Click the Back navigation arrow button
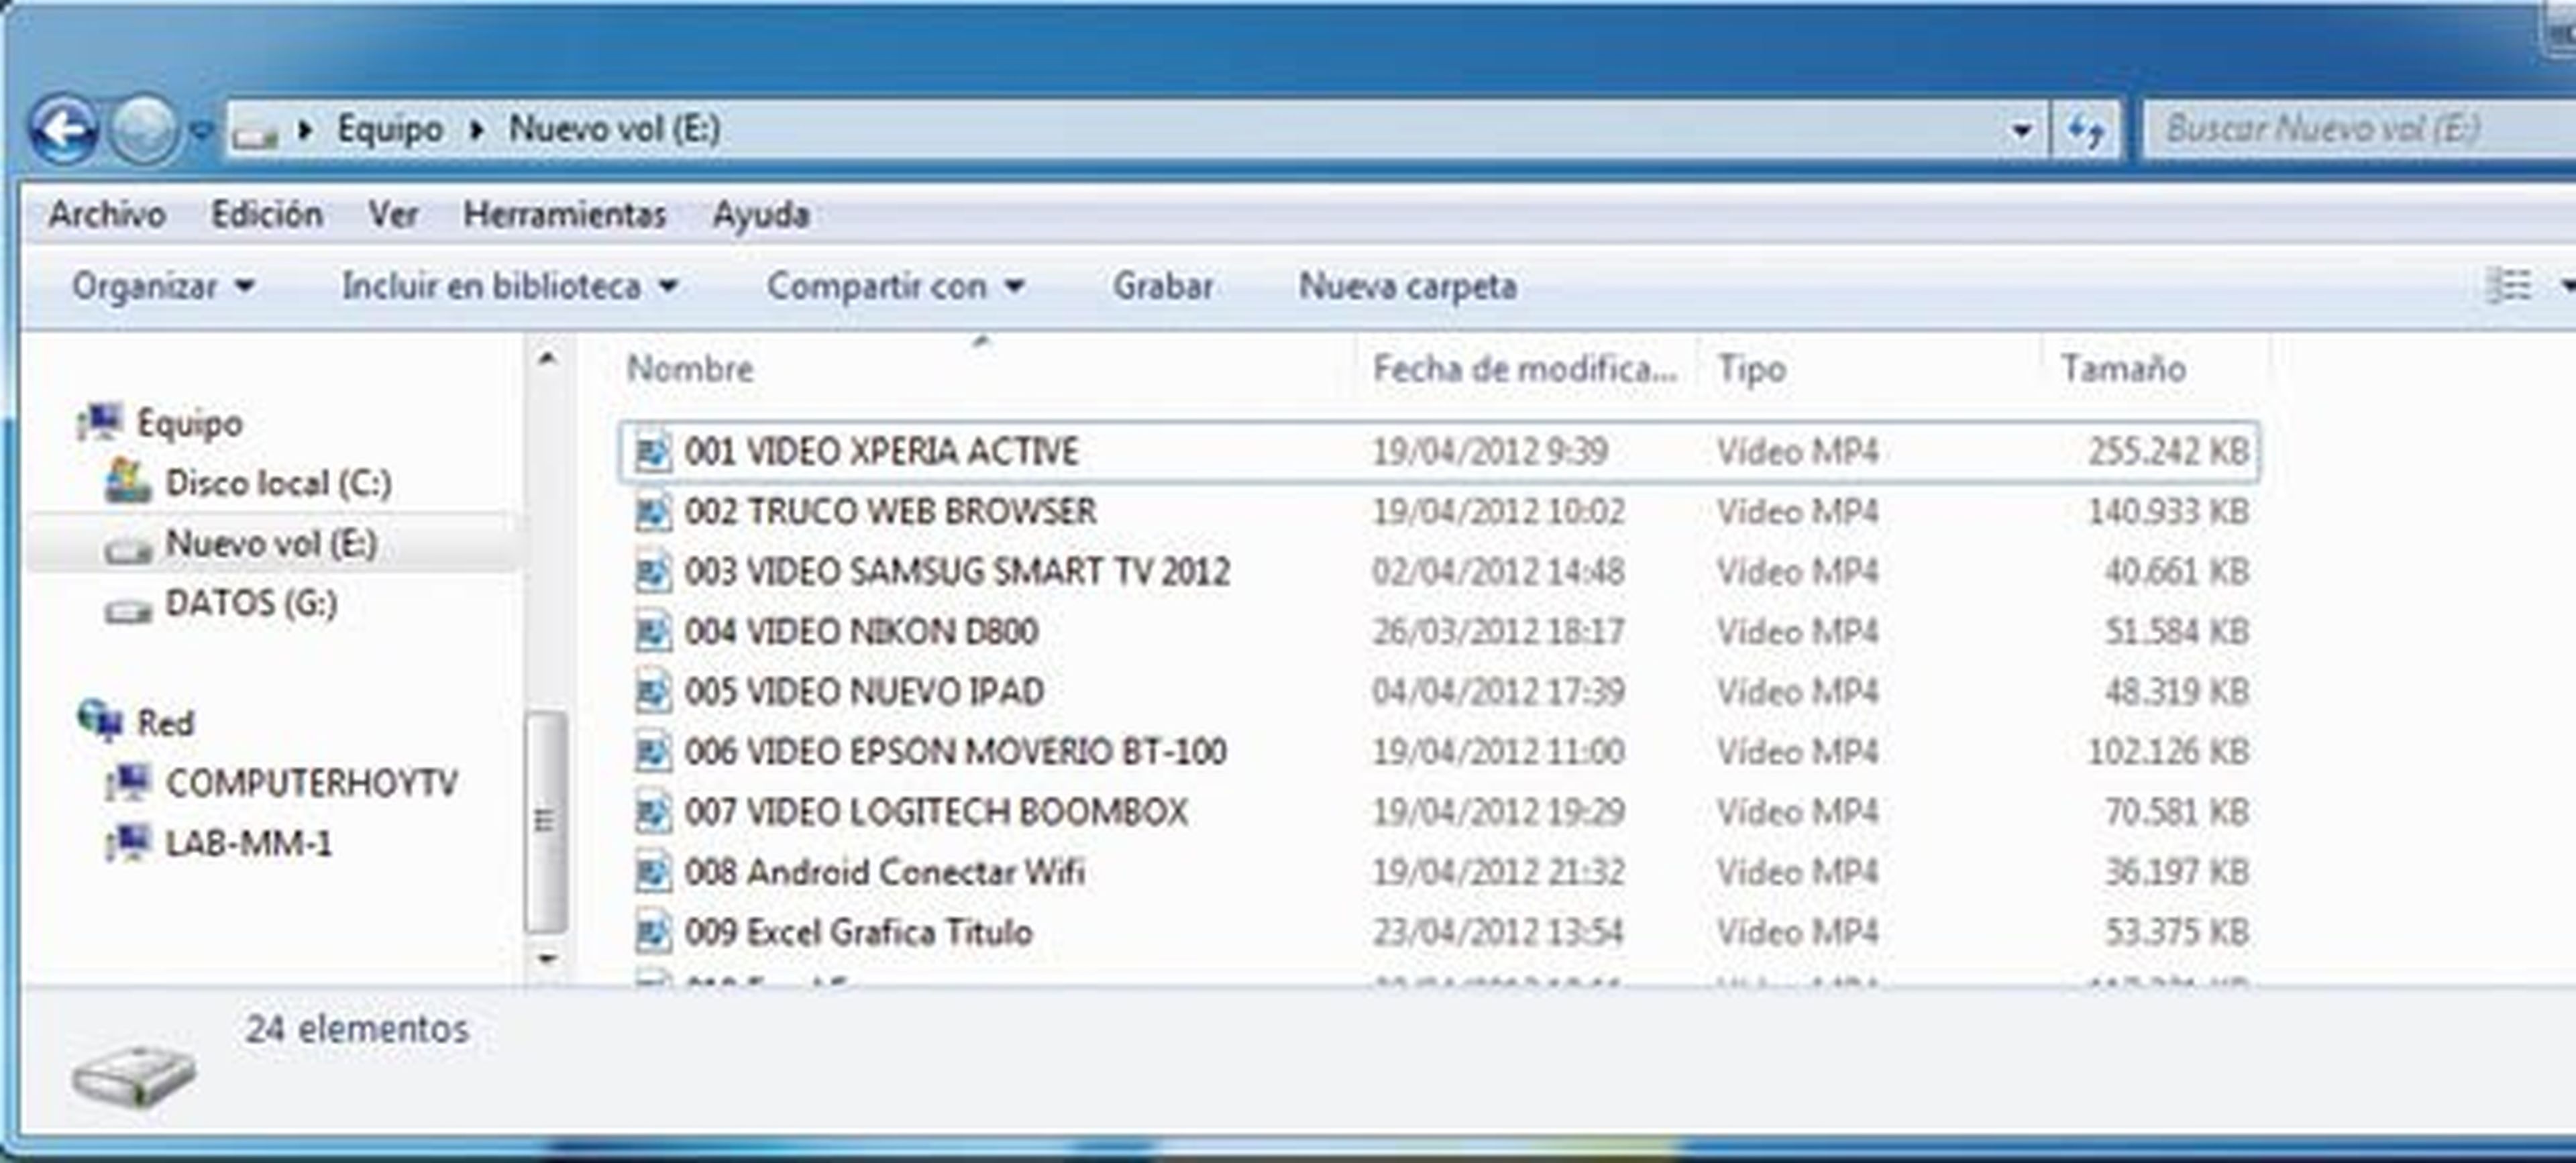The height and width of the screenshot is (1163, 2576). [x=64, y=130]
